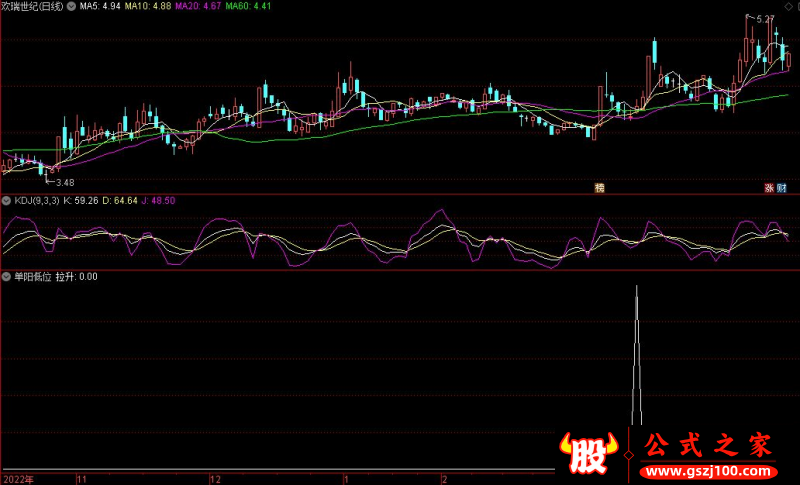Open settings circle next to 欢瑞世纪(日线)
Image resolution: width=800 pixels, height=485 pixels.
coord(71,6)
